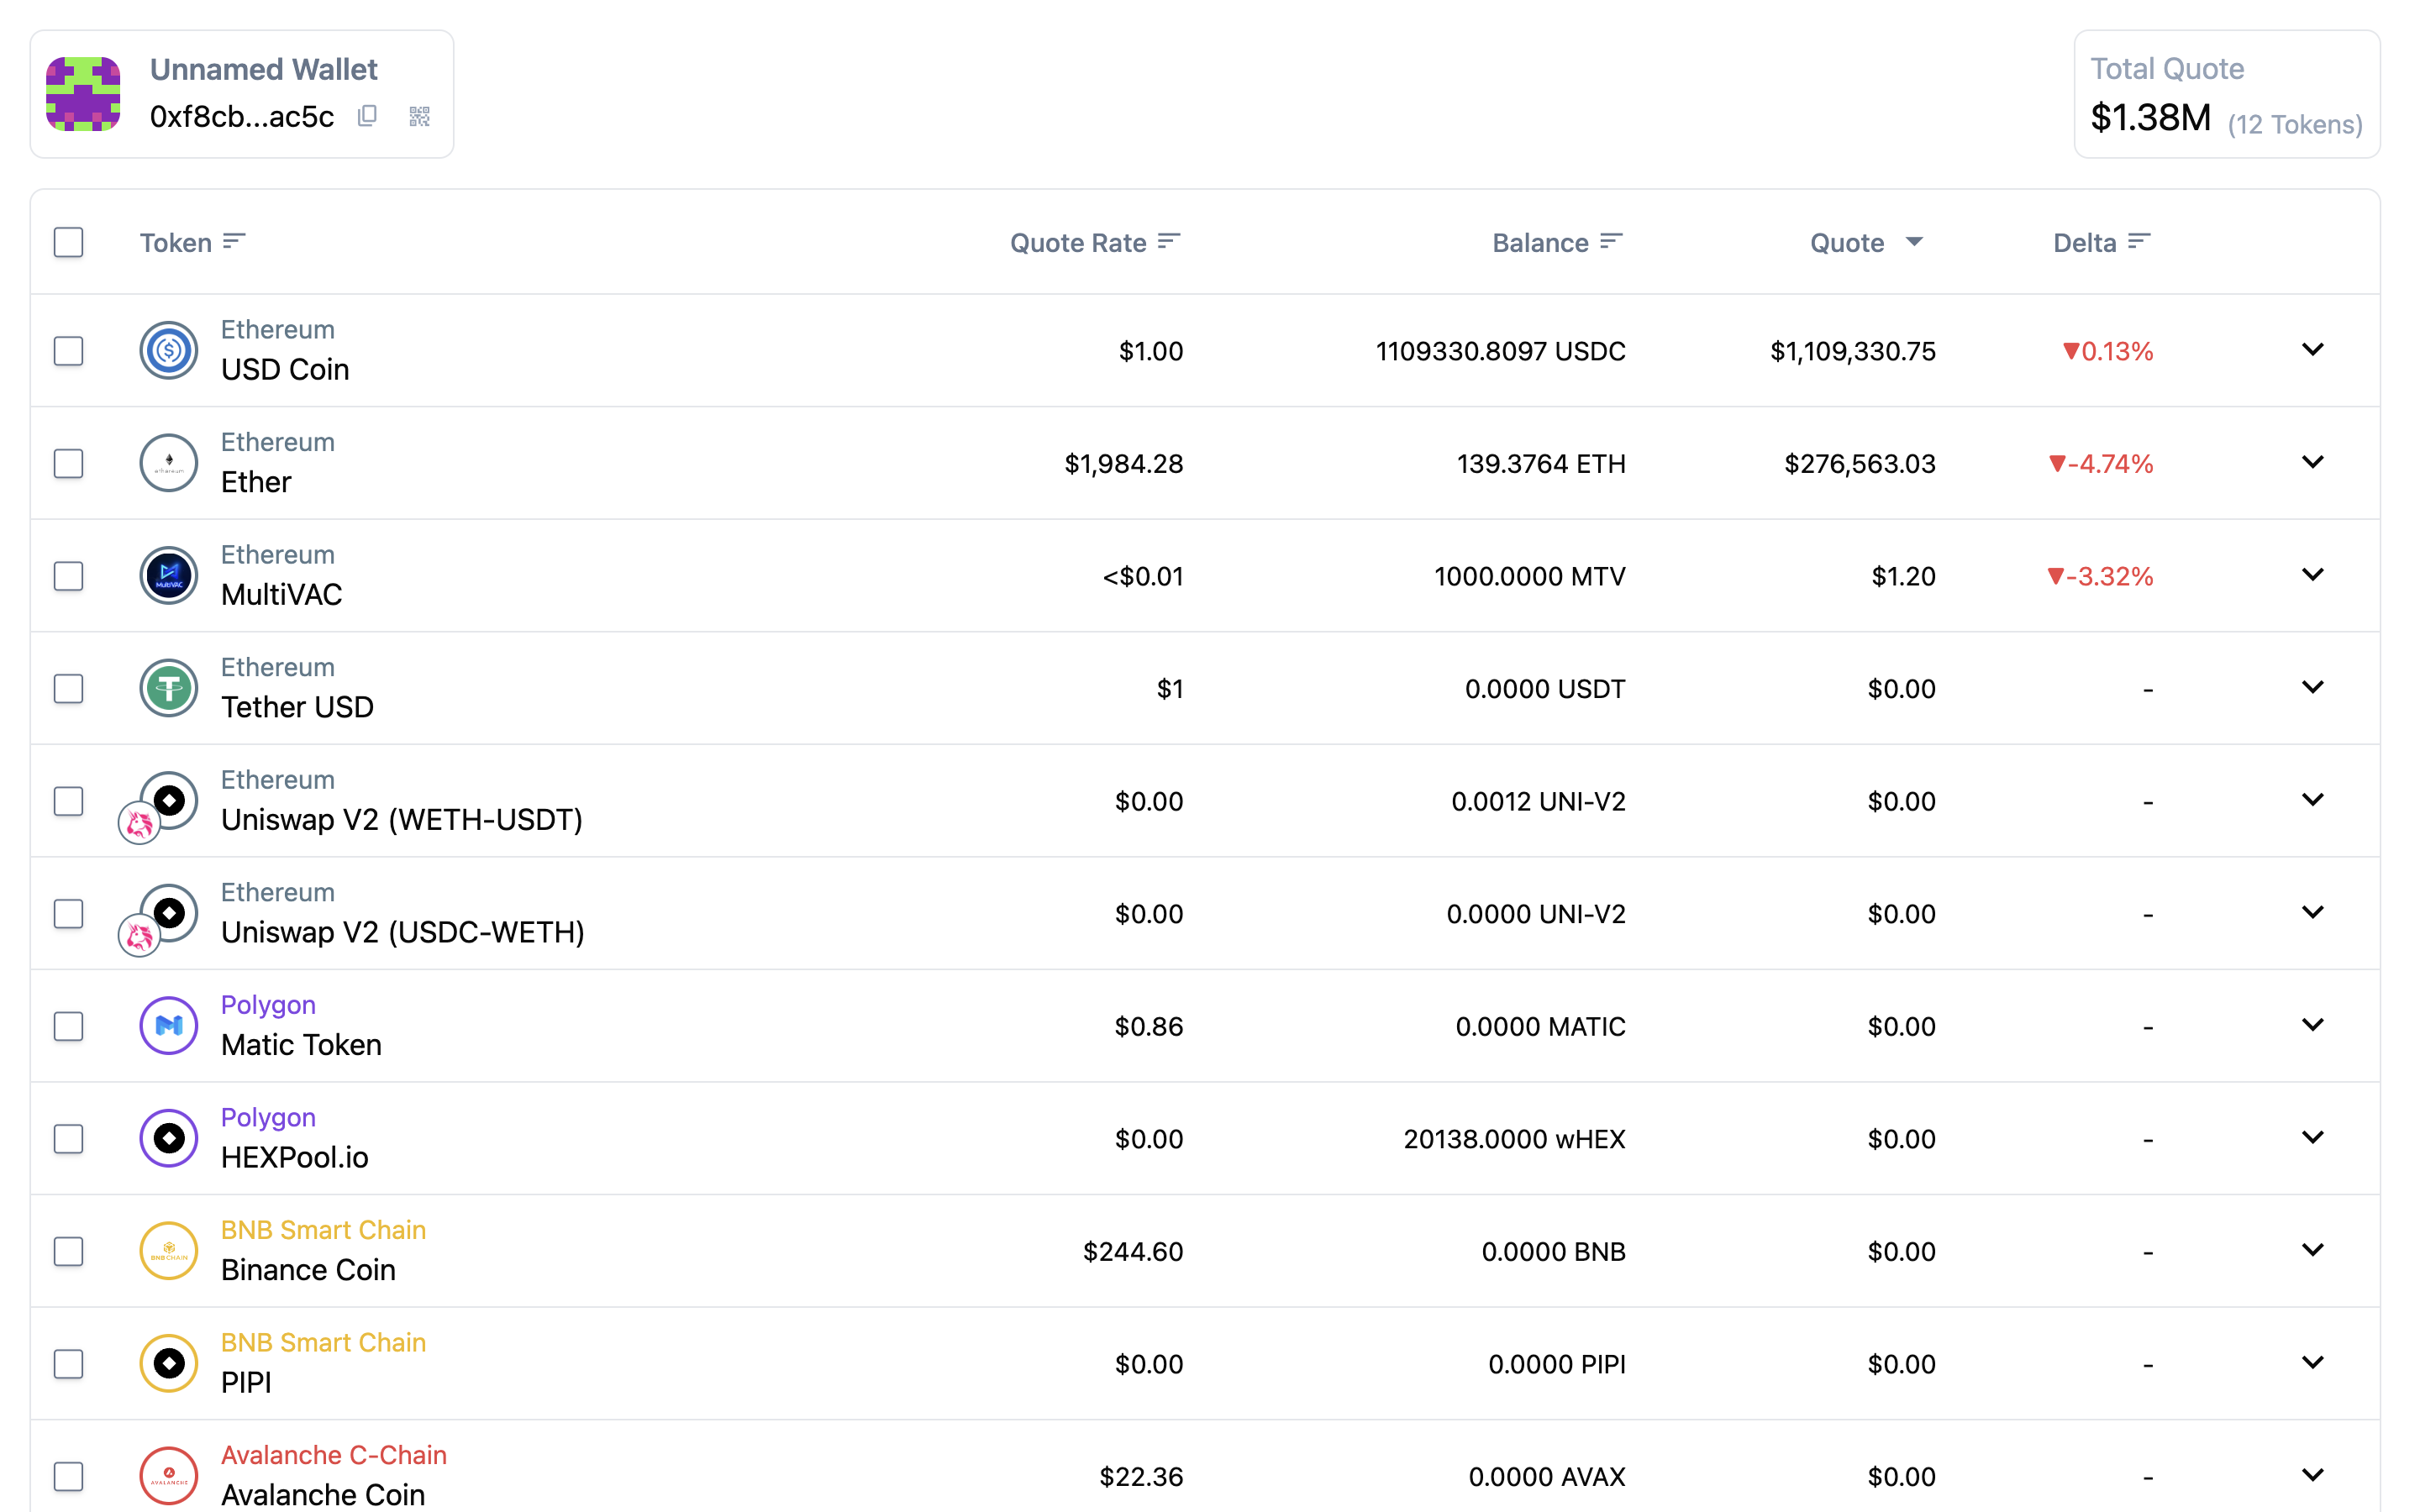Click the MultiVAC token logo

[x=169, y=576]
